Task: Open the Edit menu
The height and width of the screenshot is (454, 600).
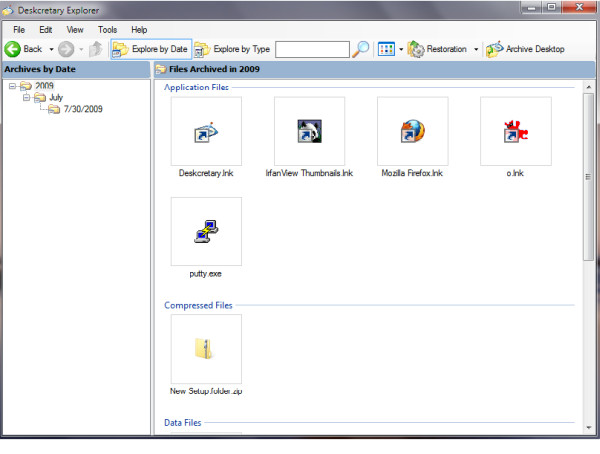Action: coord(46,30)
